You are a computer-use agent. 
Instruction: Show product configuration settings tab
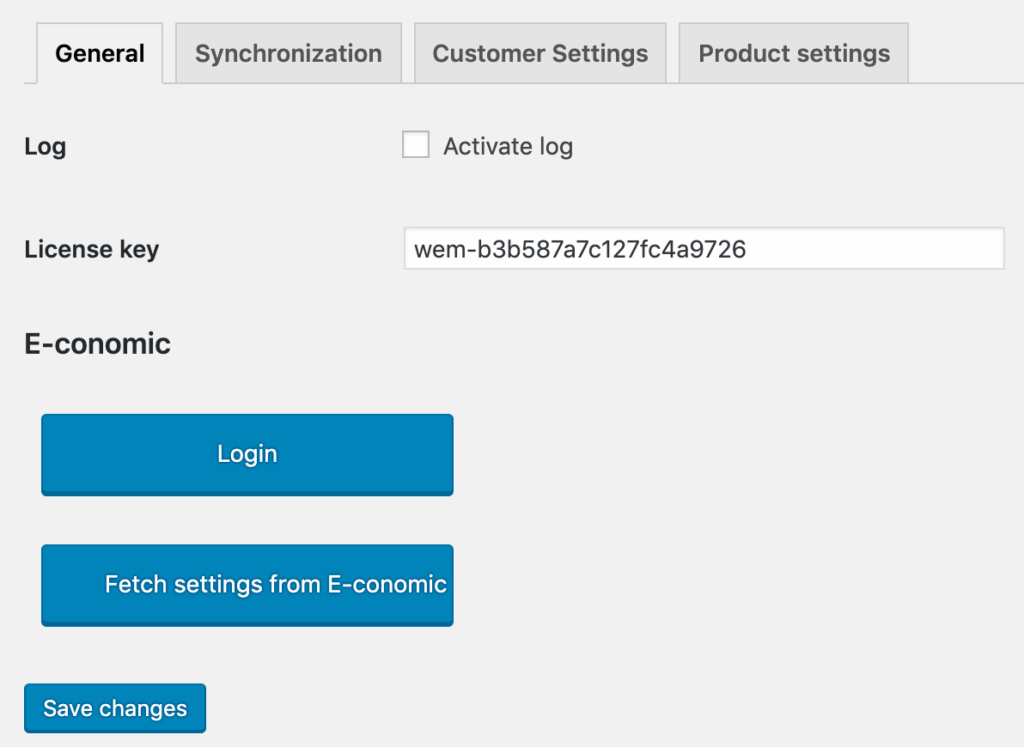(794, 54)
